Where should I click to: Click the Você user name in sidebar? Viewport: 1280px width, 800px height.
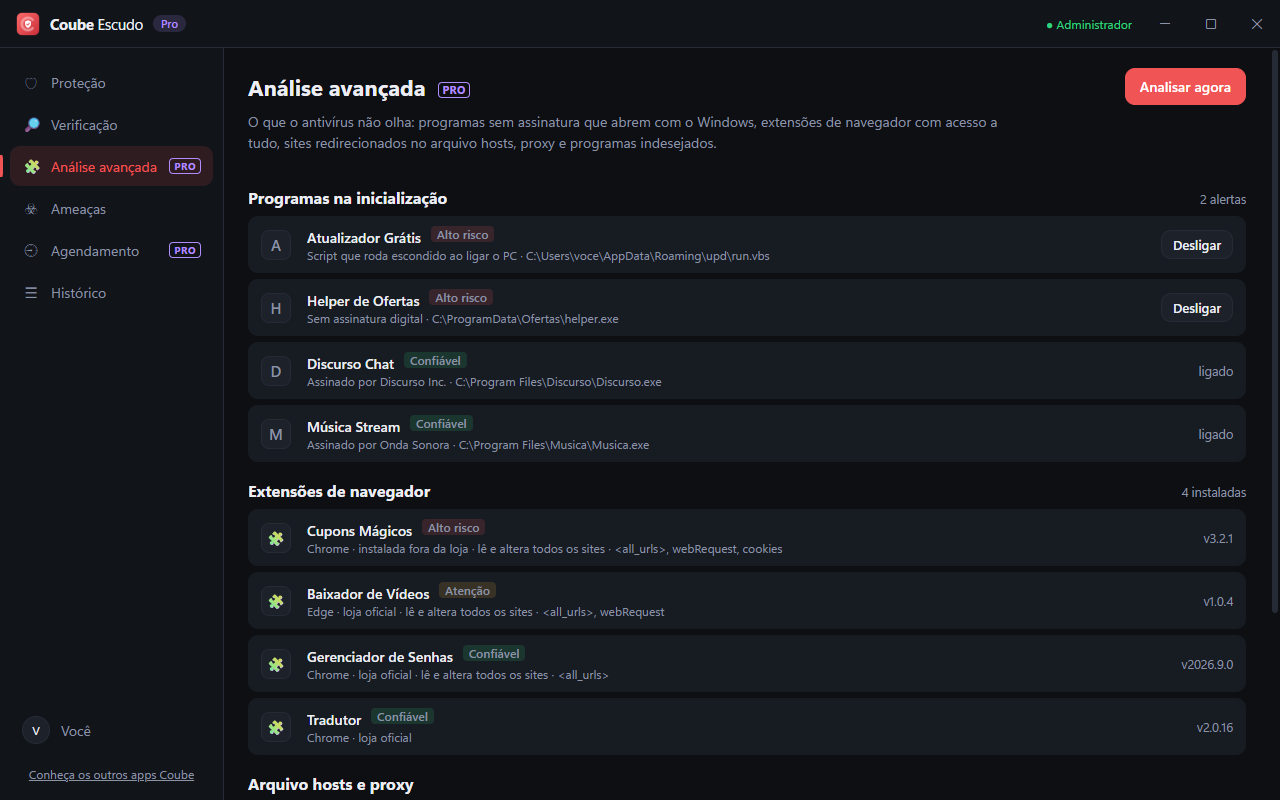[76, 731]
